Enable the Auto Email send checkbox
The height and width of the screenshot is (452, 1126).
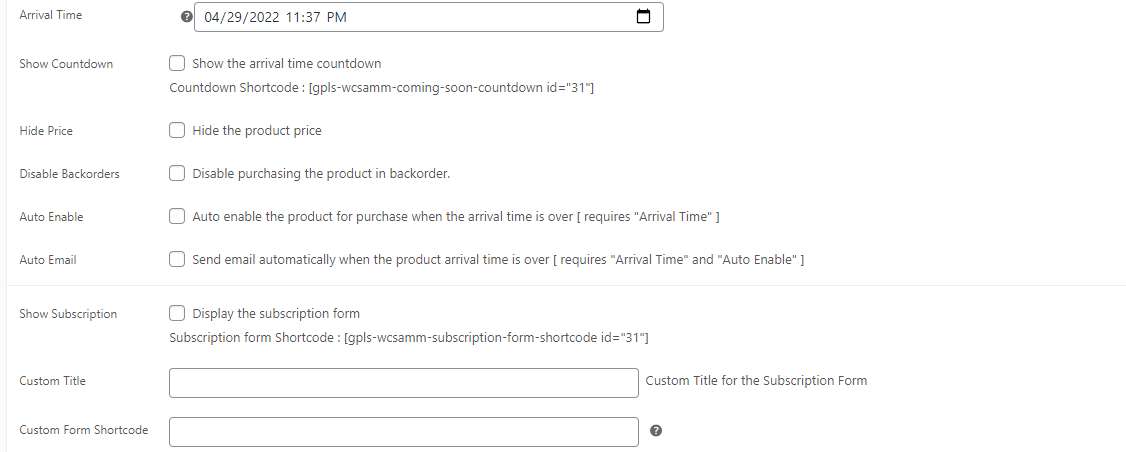(177, 259)
